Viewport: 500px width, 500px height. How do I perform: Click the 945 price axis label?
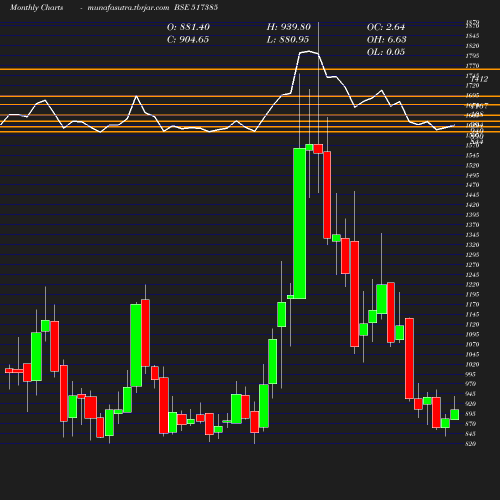point(471,394)
